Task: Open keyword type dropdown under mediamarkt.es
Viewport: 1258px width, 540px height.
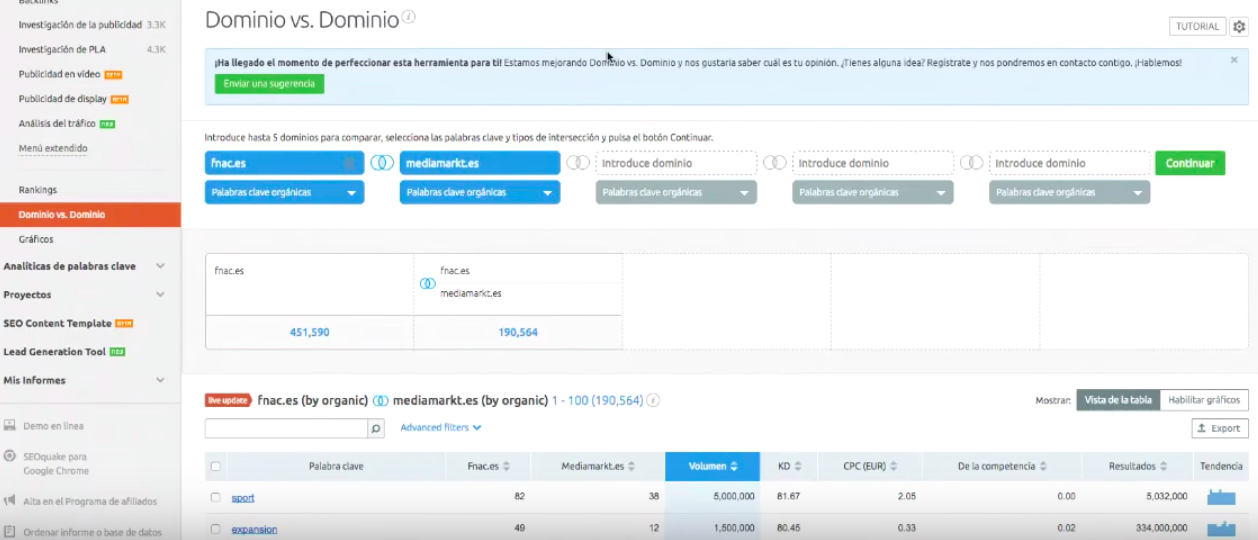Action: click(479, 193)
